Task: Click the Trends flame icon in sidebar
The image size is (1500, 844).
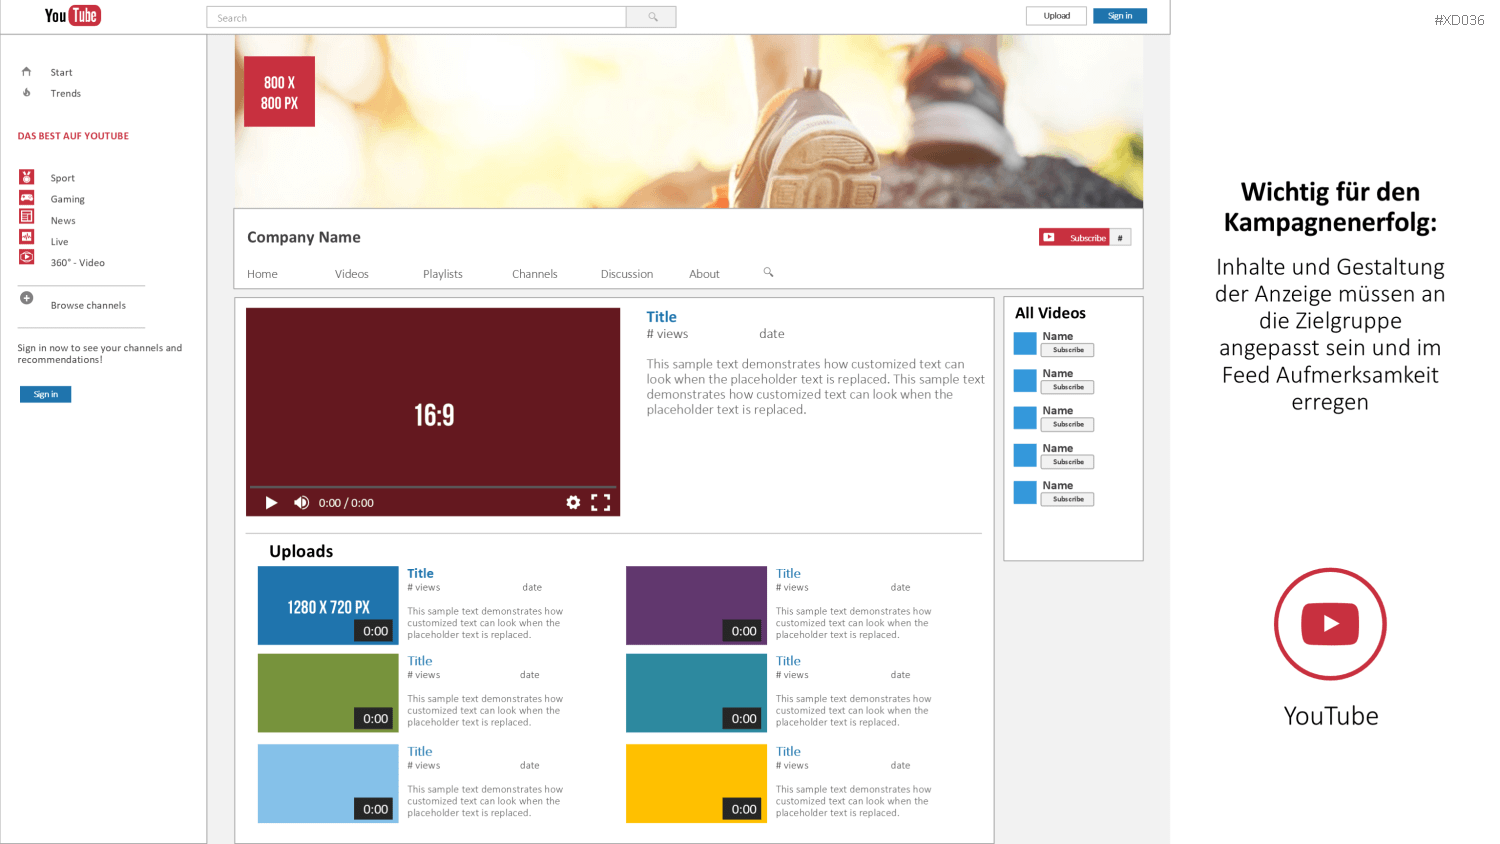Action: (27, 93)
